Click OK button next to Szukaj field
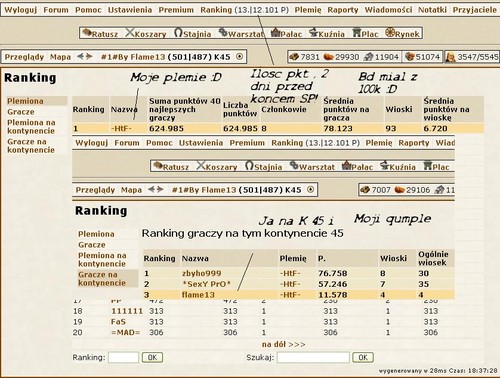Screen dimensions: 500x378 (363, 357)
